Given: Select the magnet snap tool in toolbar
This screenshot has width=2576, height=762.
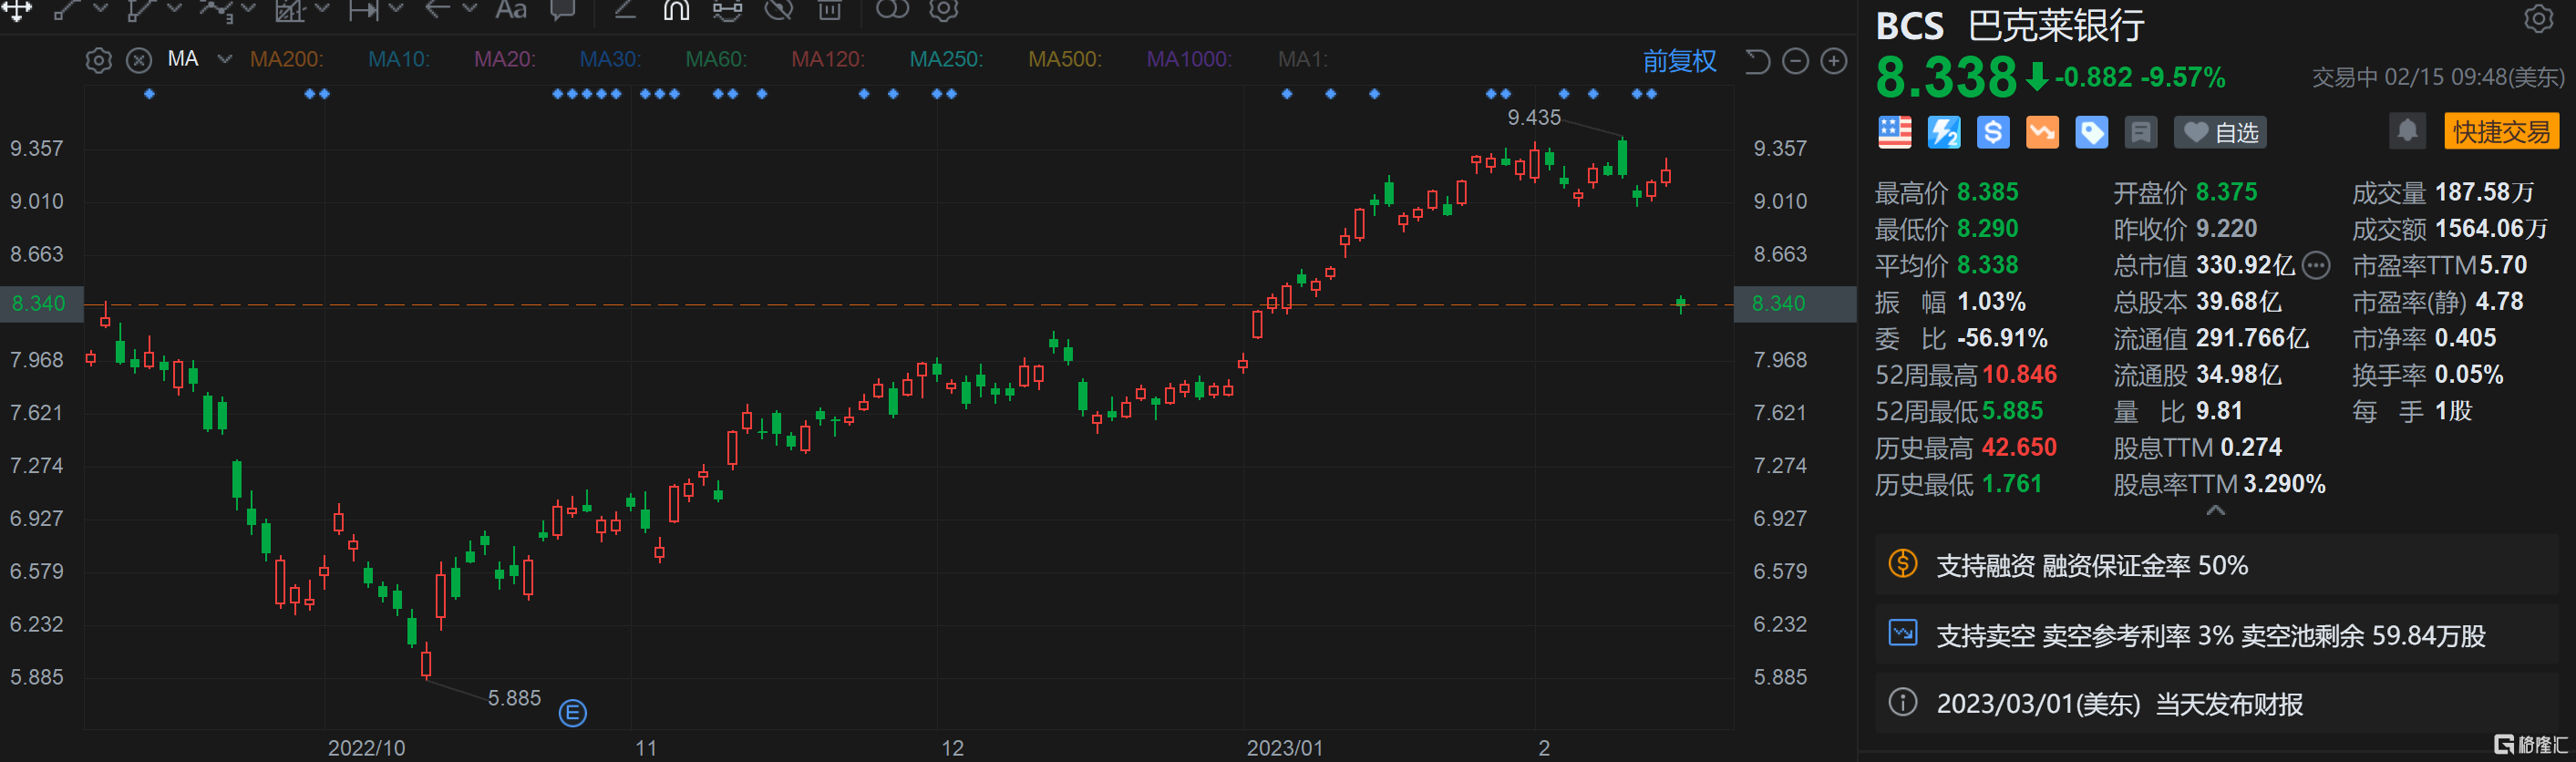Looking at the screenshot, I should [x=676, y=10].
